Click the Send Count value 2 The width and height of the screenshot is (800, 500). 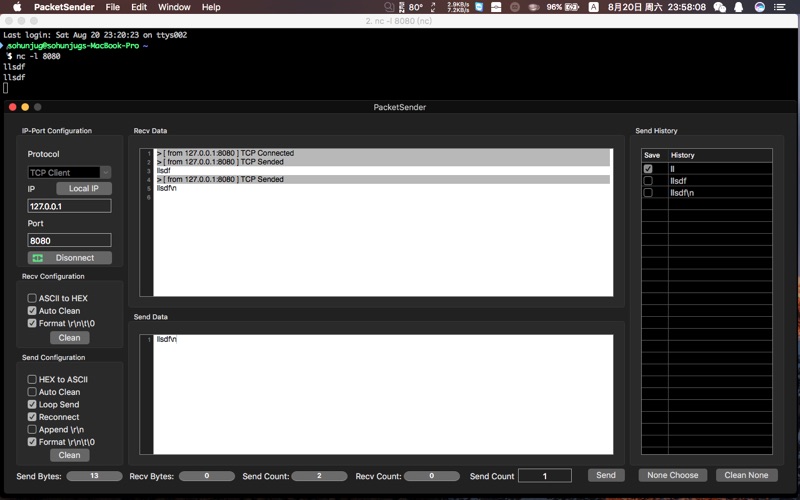click(x=319, y=476)
